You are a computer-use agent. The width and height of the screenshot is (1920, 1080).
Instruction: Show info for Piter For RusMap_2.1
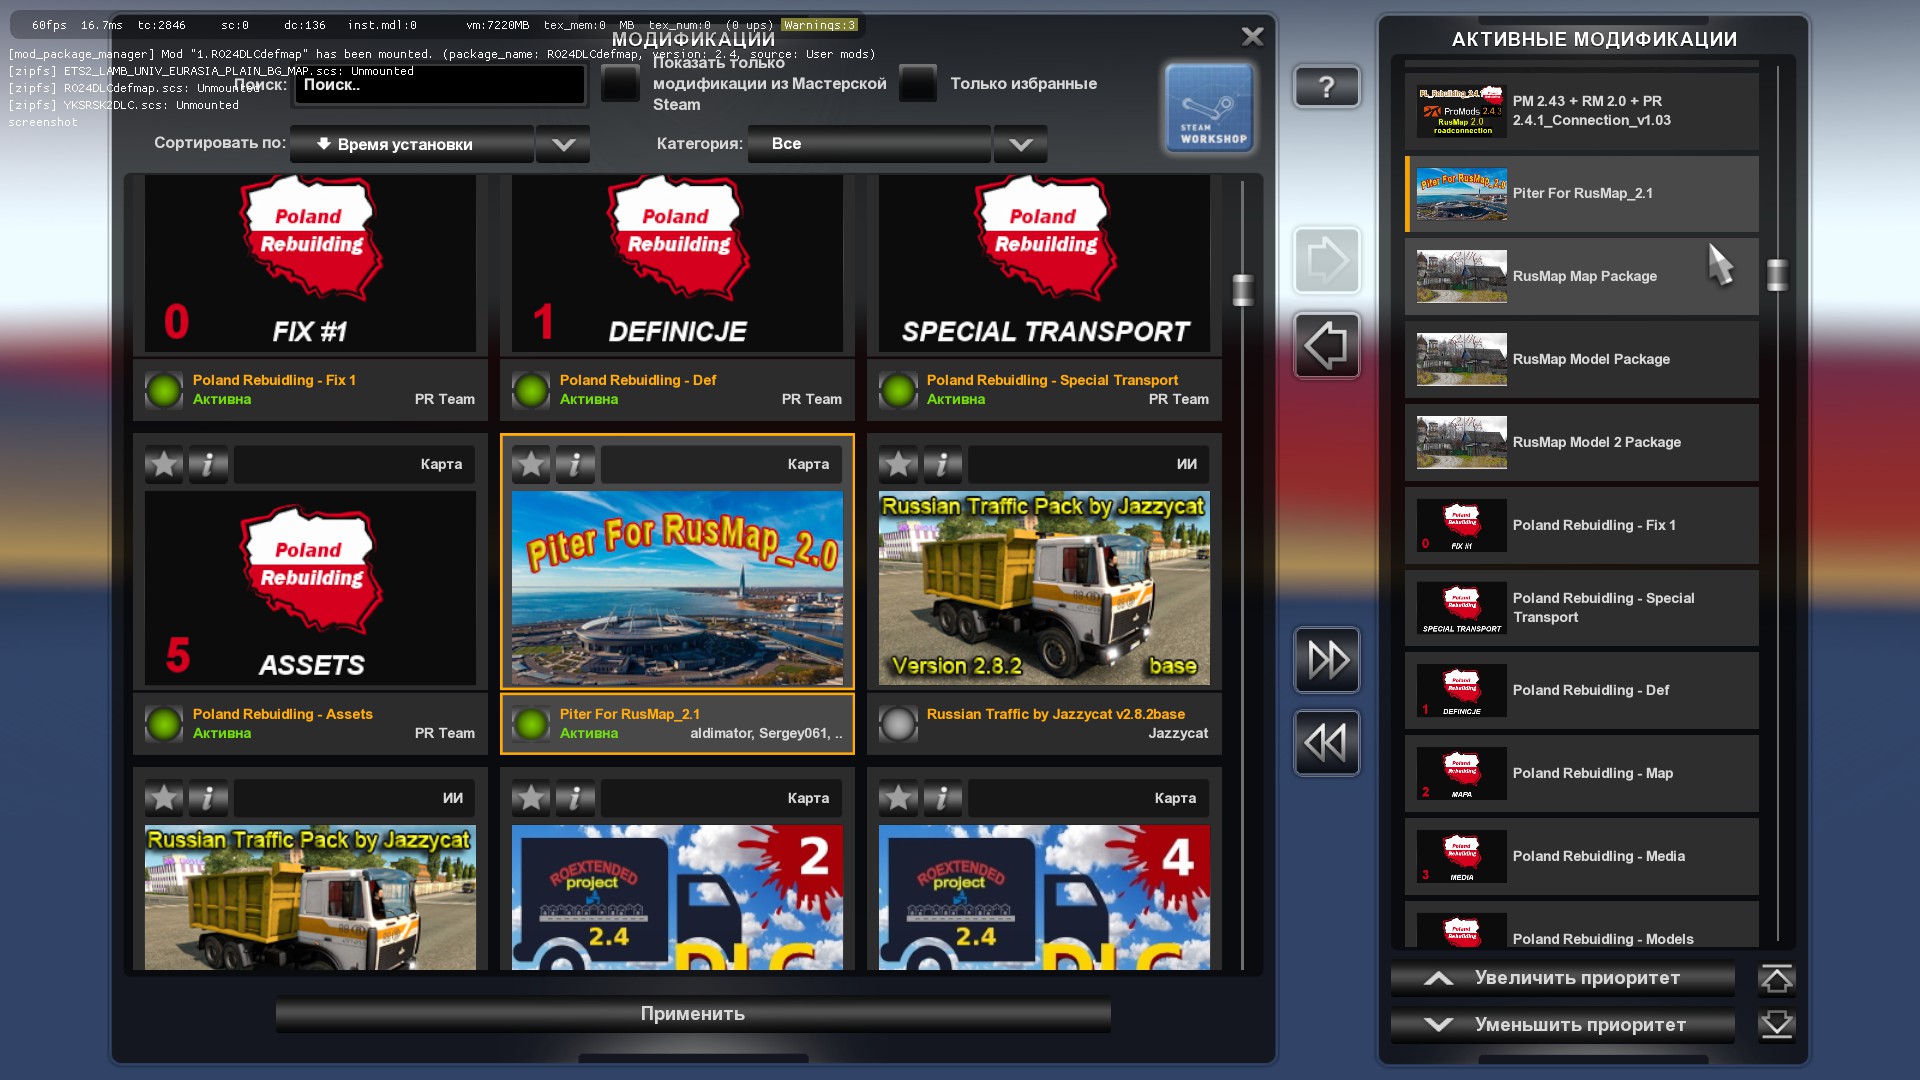[x=575, y=464]
